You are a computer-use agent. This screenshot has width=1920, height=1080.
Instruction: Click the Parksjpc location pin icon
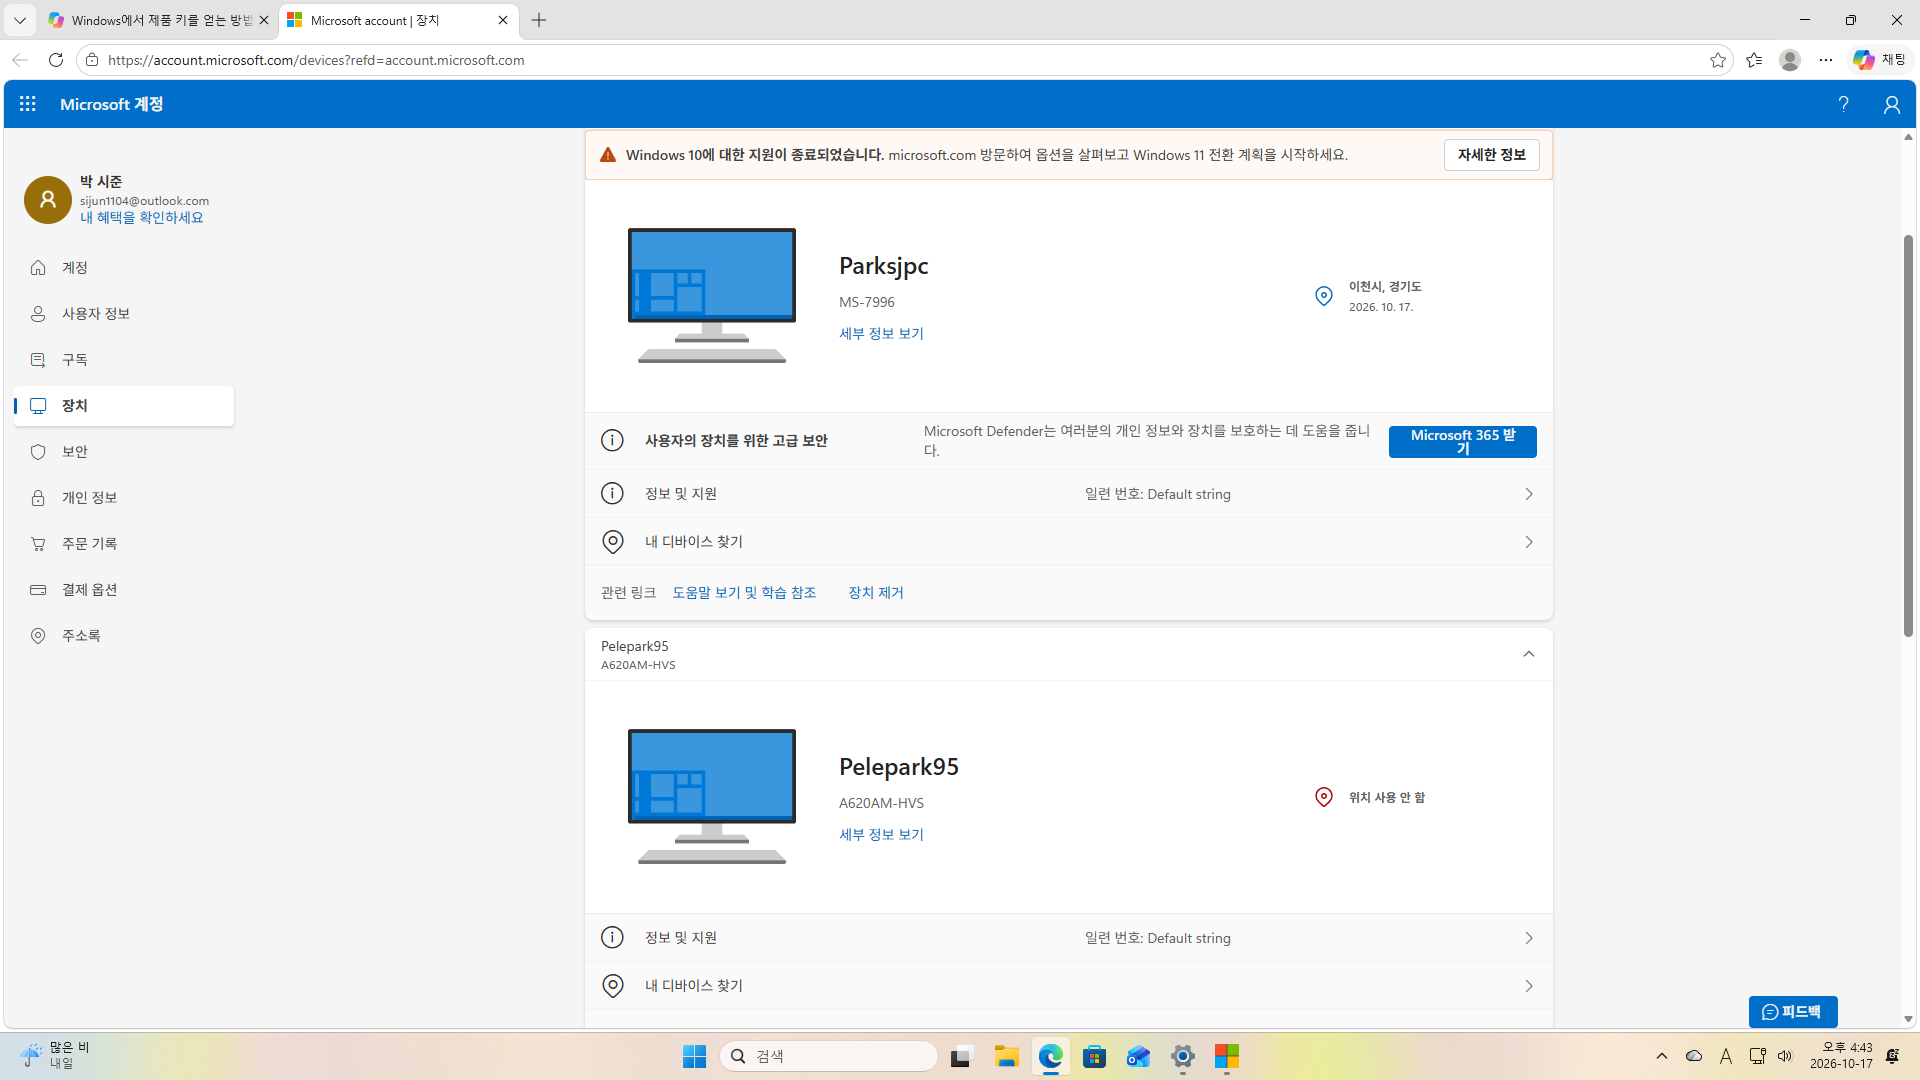[1323, 296]
